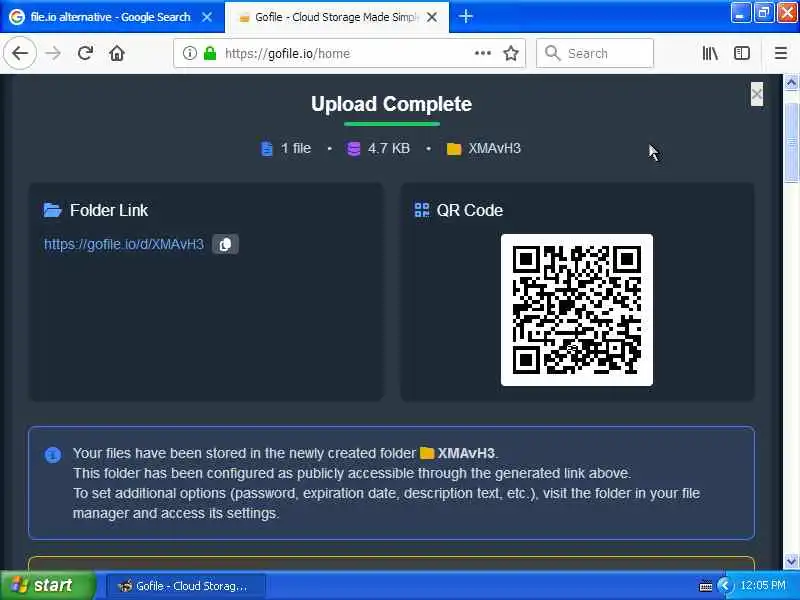Click the Google favicon on first tab

click(x=17, y=17)
